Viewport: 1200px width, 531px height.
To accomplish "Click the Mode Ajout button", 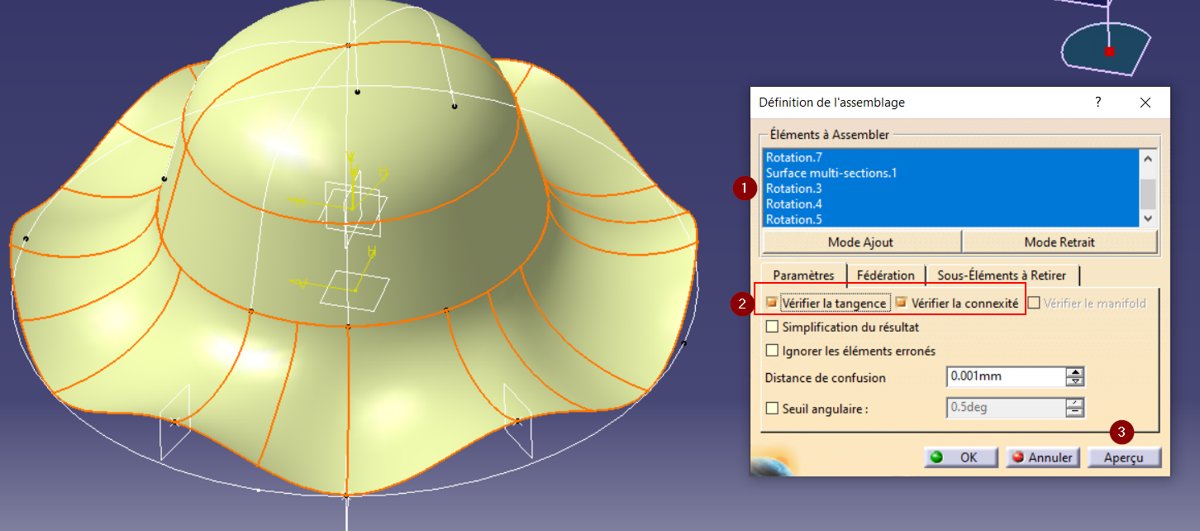I will (861, 242).
